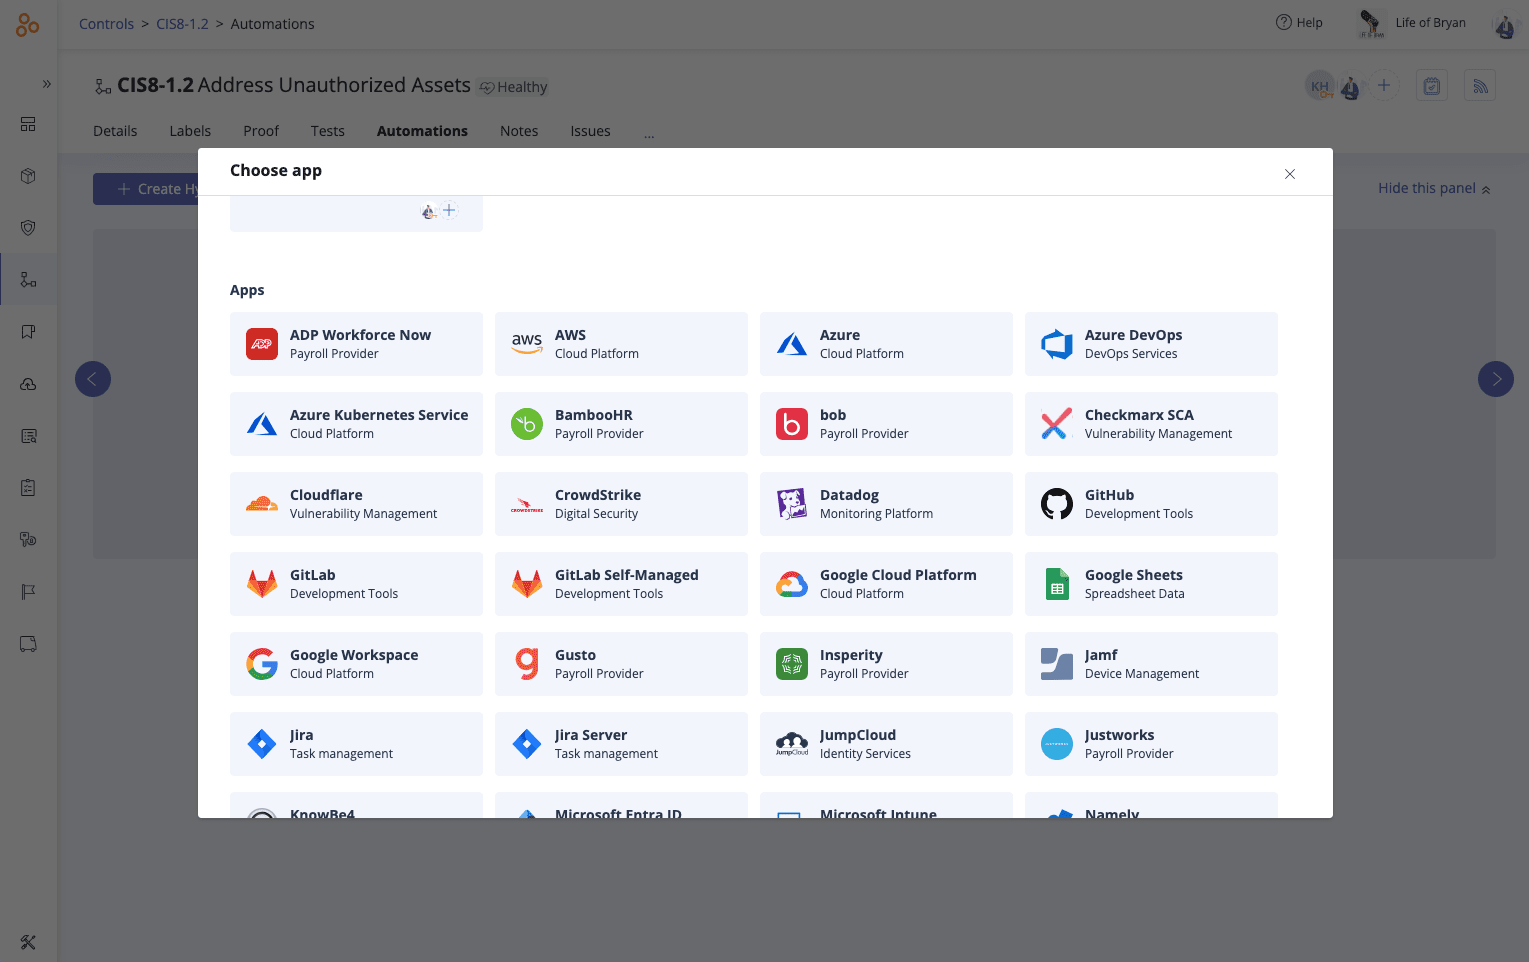Open the Help link

(1299, 23)
